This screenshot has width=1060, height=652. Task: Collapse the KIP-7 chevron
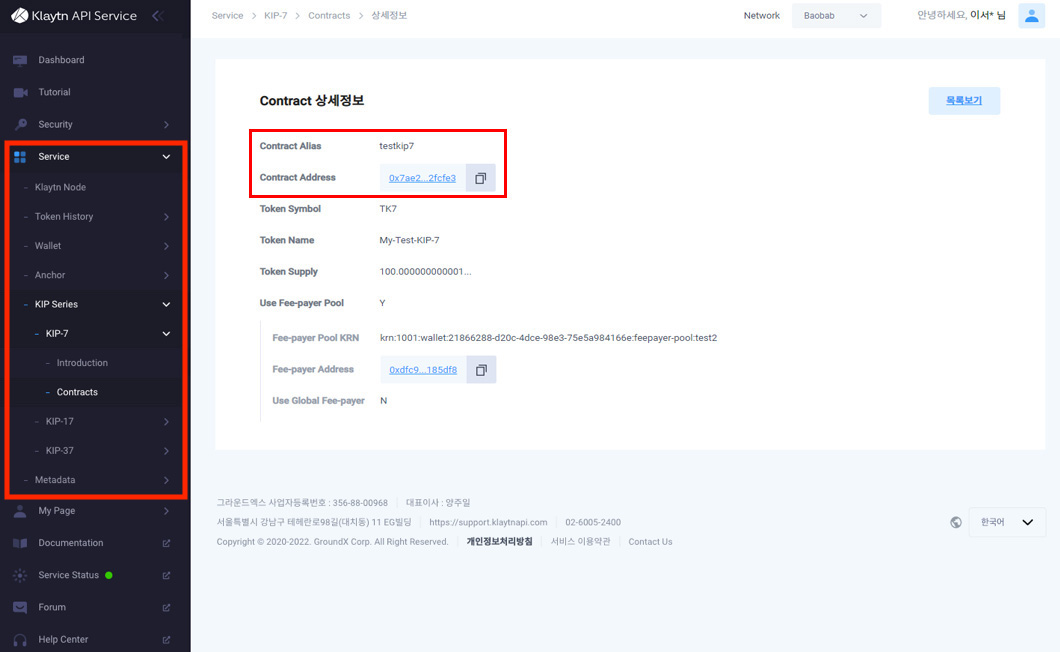point(166,333)
